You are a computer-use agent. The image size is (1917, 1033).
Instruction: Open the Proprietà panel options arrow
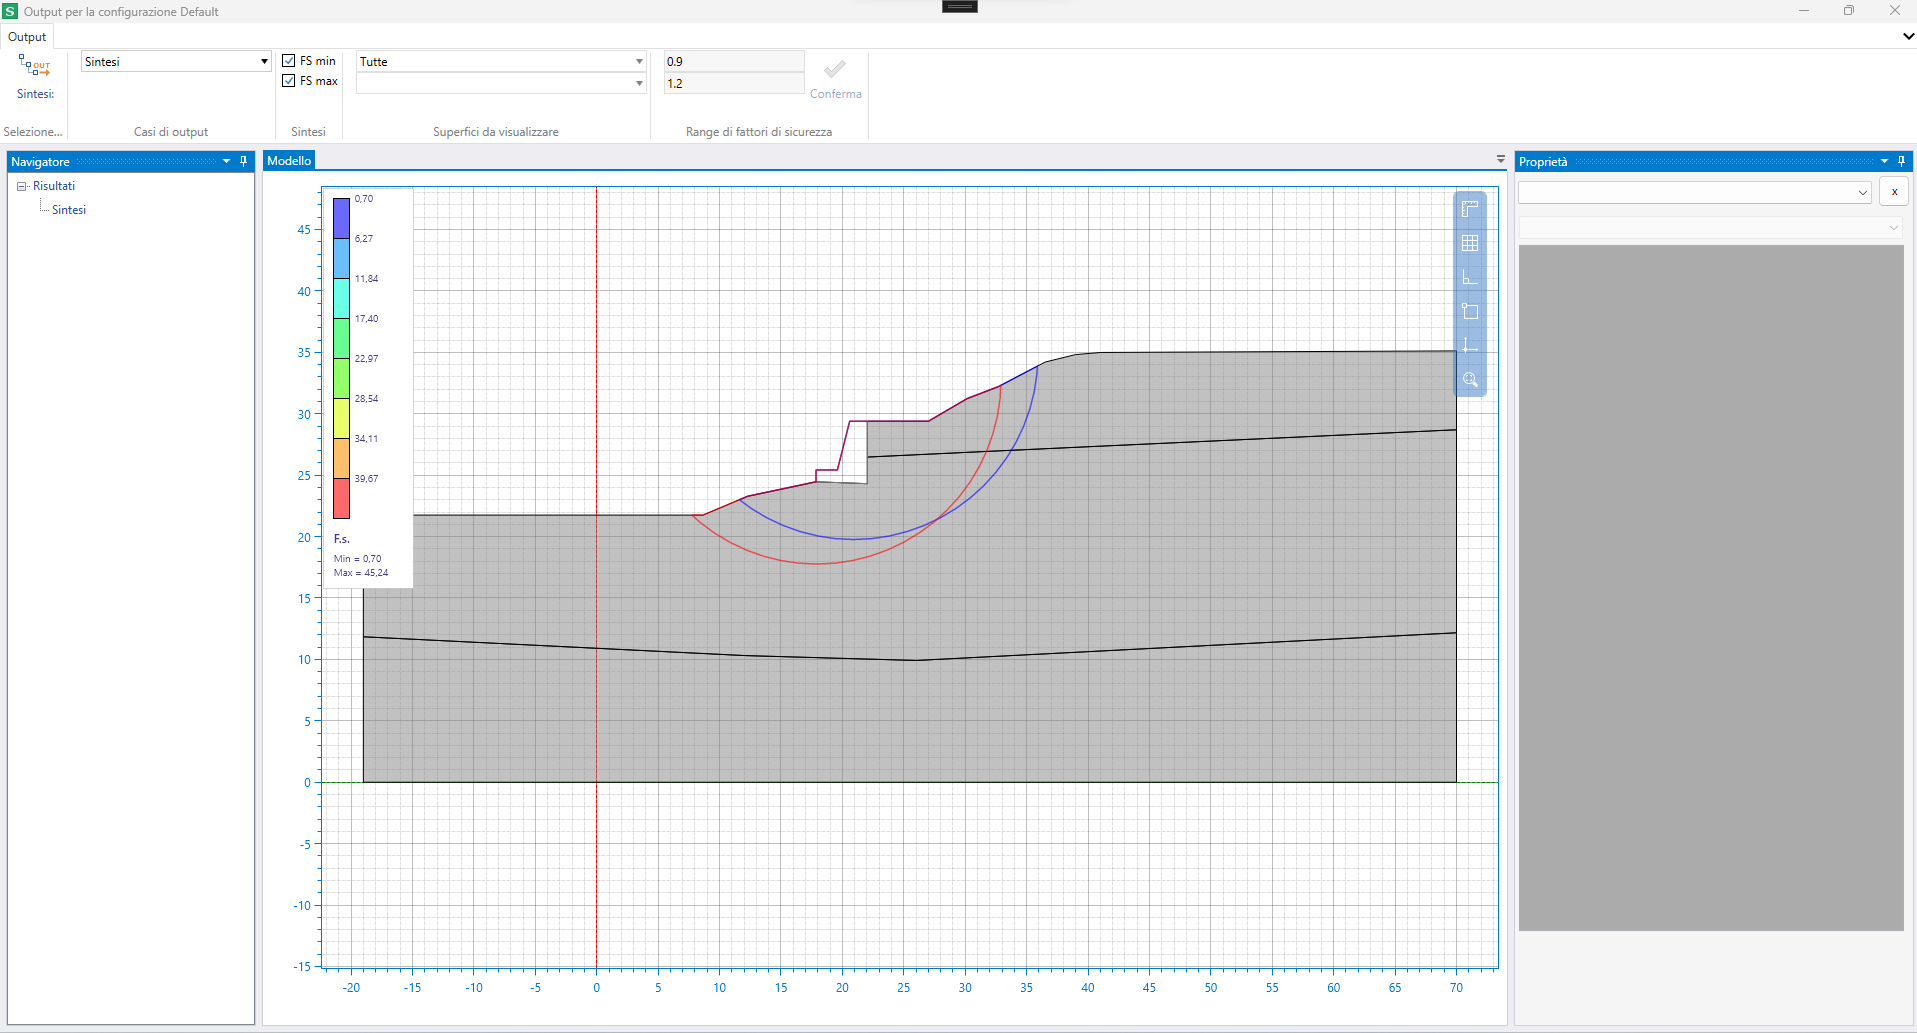tap(1884, 161)
